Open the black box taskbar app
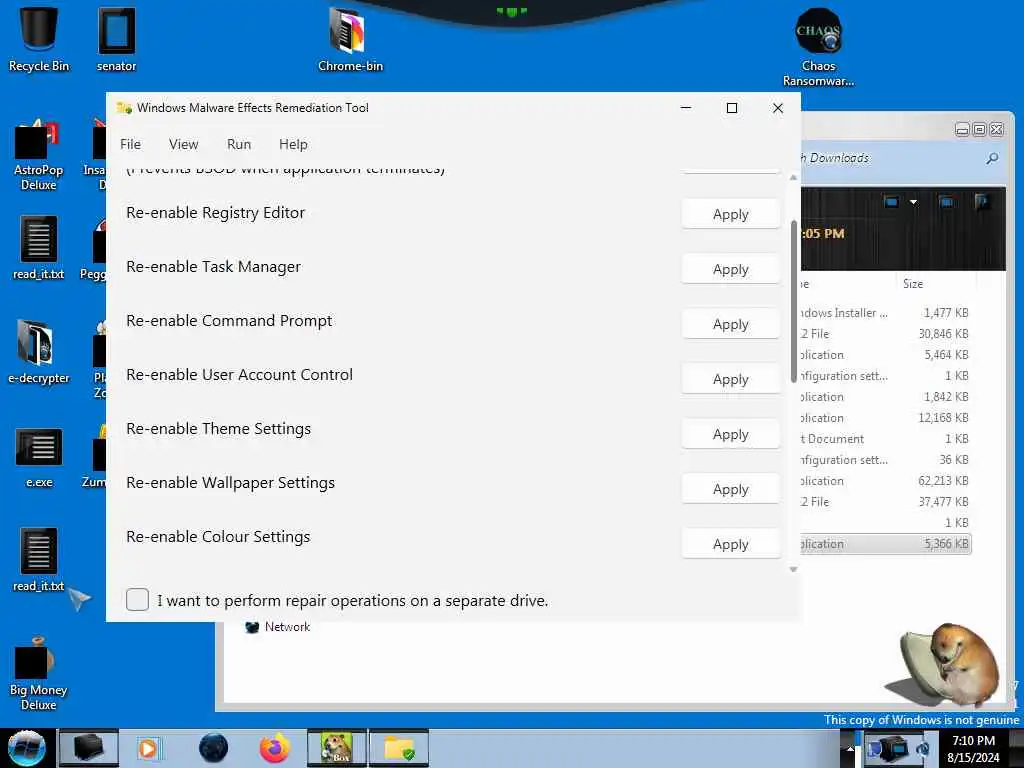 click(x=89, y=748)
